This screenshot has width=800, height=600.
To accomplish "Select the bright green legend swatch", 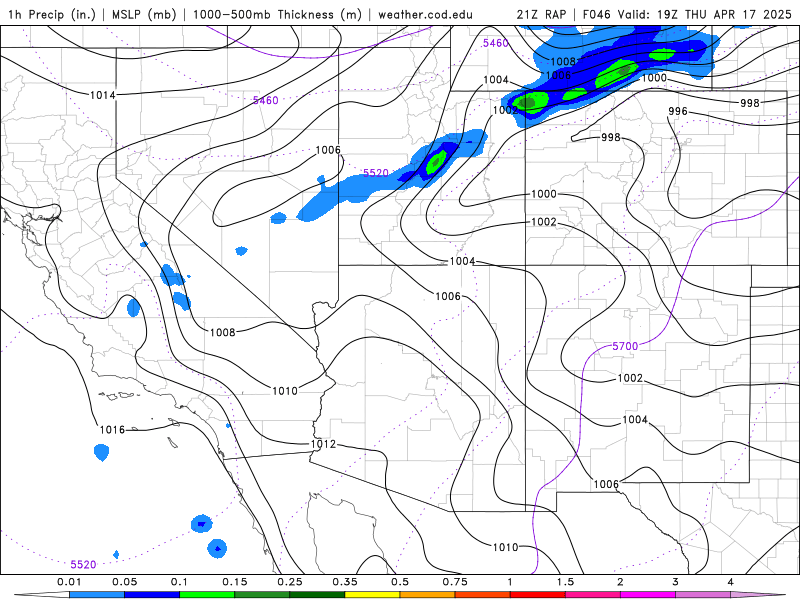I will pos(207,595).
